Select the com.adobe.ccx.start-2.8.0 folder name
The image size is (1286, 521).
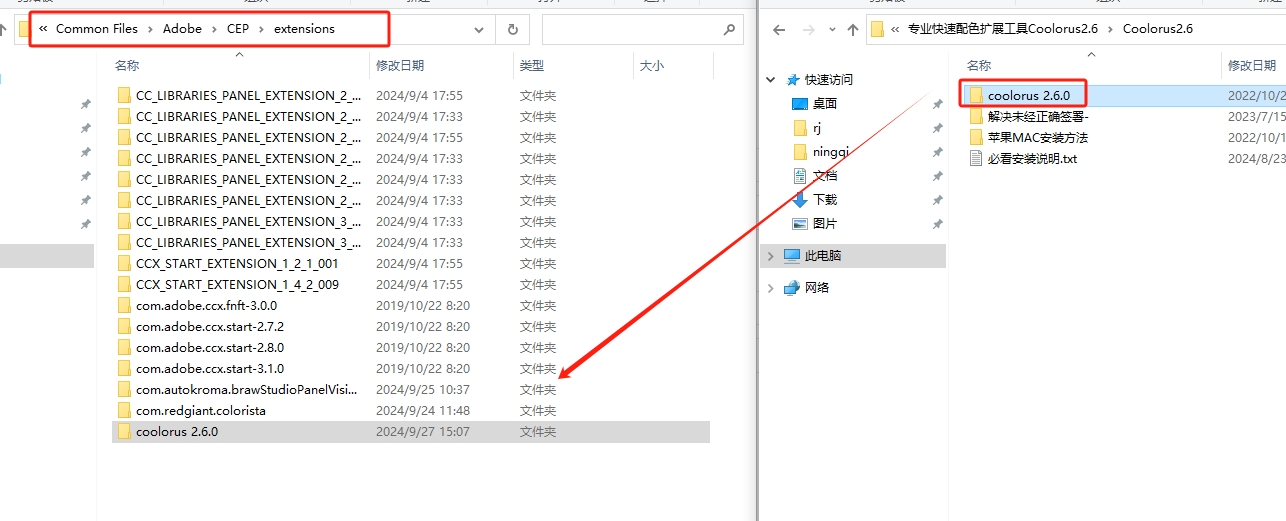pyautogui.click(x=210, y=347)
